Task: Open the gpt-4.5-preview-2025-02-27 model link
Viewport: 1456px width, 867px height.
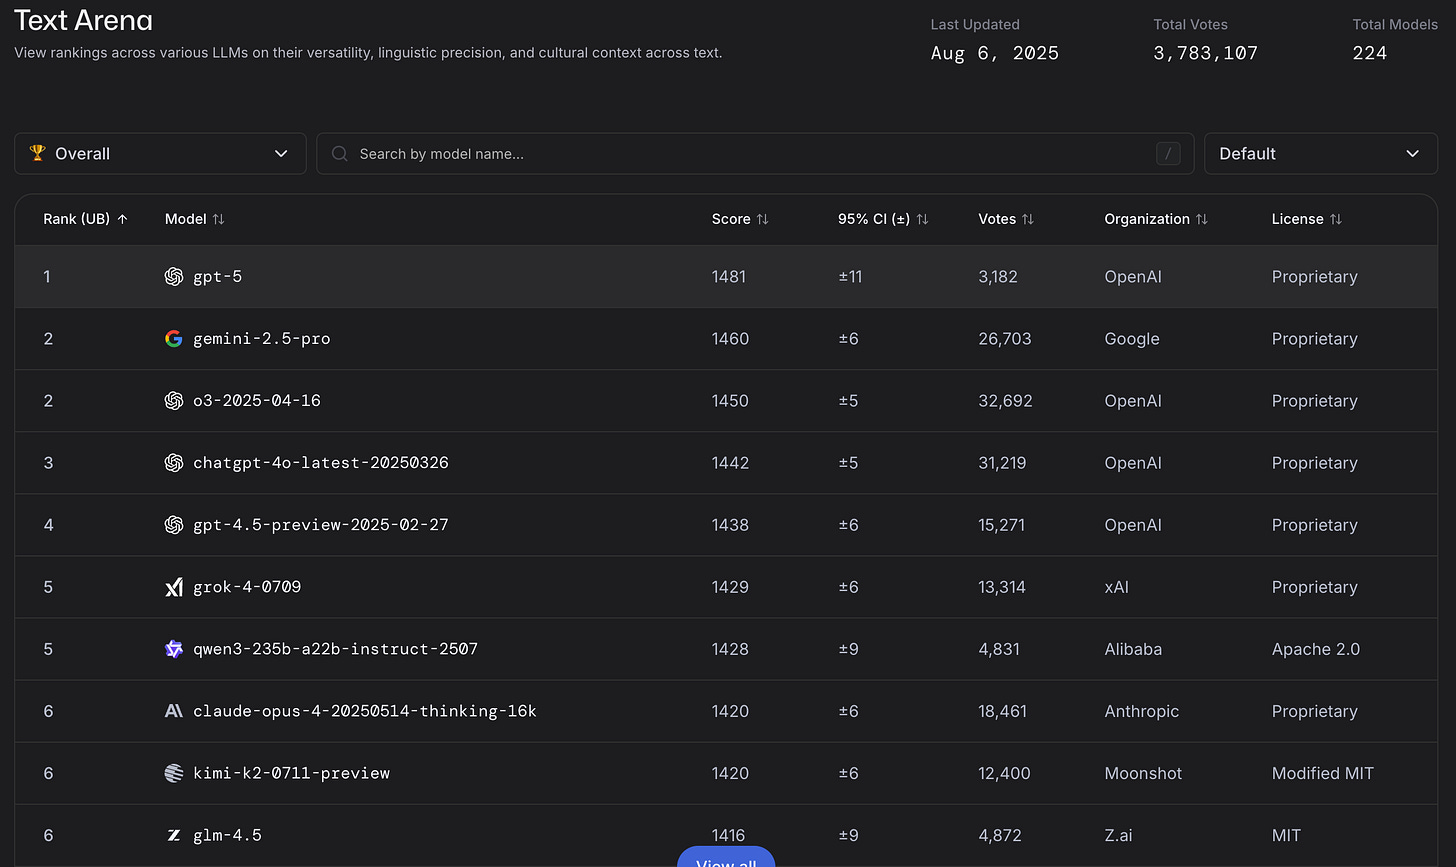Action: click(x=321, y=525)
